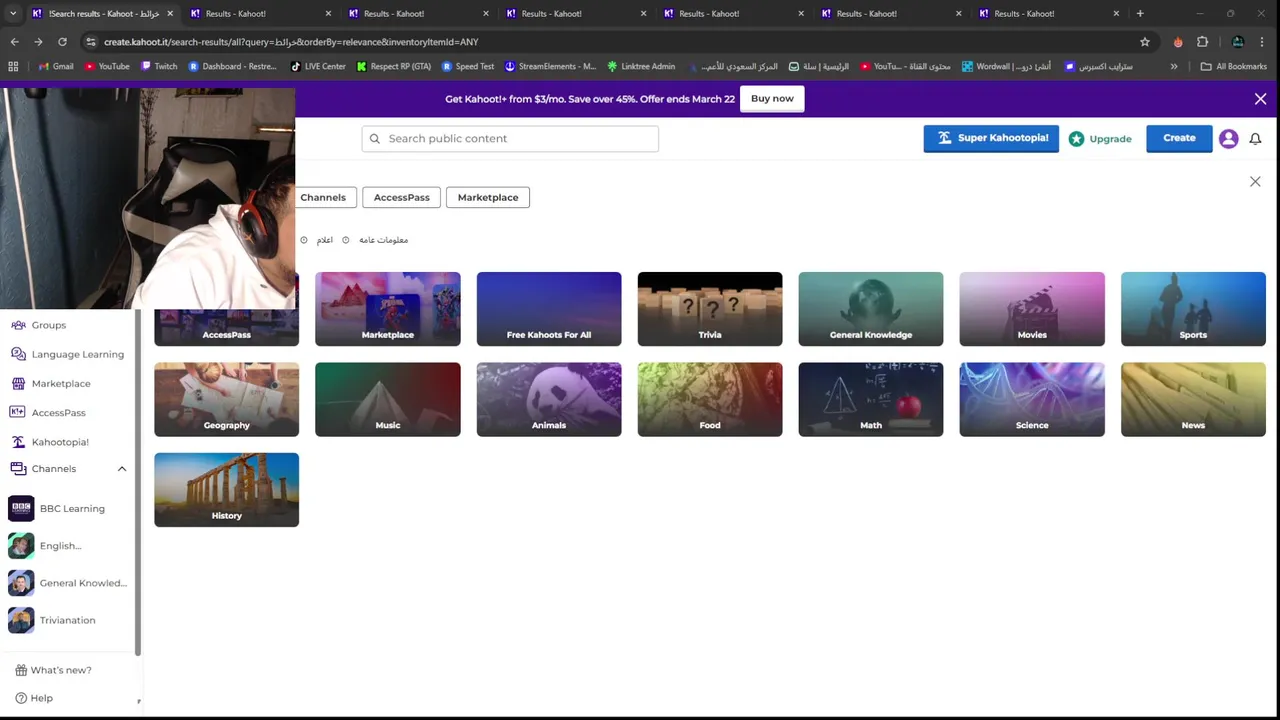The width and height of the screenshot is (1280, 720).
Task: Bookmark this page with star icon
Action: tap(1145, 42)
